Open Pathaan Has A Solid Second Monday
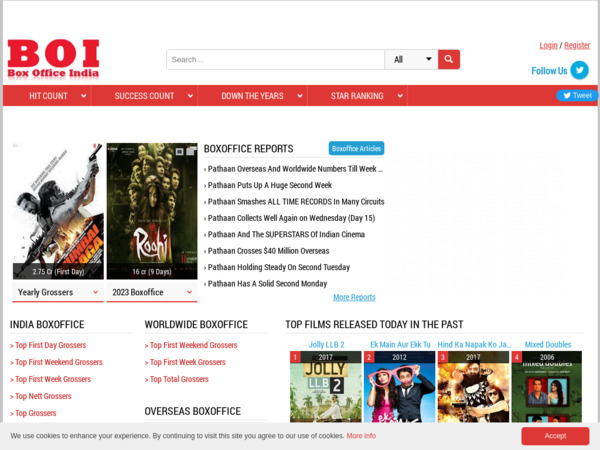Screen dimensions: 600x450 click(x=267, y=284)
